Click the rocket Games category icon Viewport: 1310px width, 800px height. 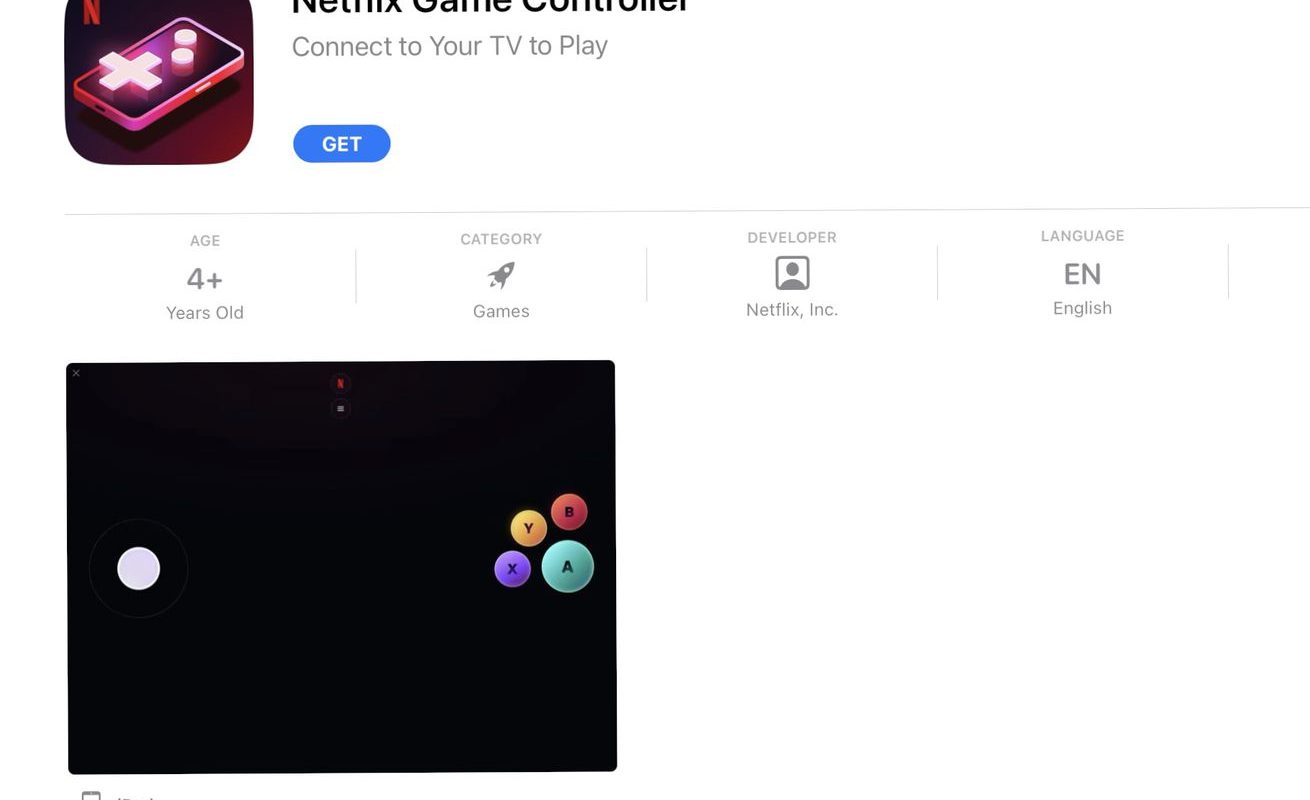[x=501, y=274]
